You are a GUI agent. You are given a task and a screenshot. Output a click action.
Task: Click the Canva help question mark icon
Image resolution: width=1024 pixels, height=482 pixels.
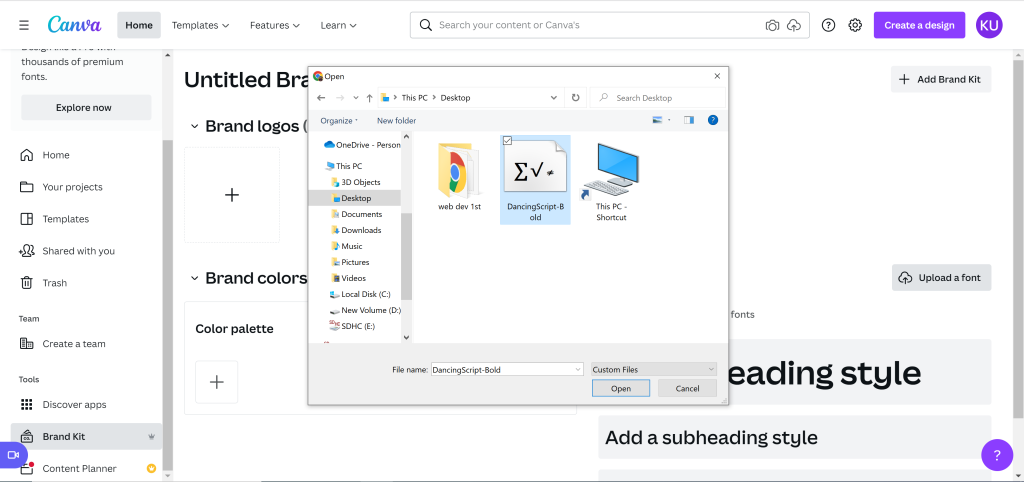coord(828,25)
